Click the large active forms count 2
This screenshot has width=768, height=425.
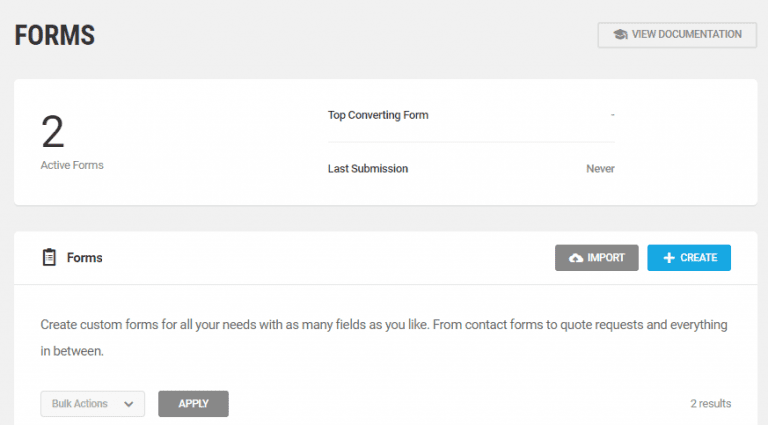(53, 132)
